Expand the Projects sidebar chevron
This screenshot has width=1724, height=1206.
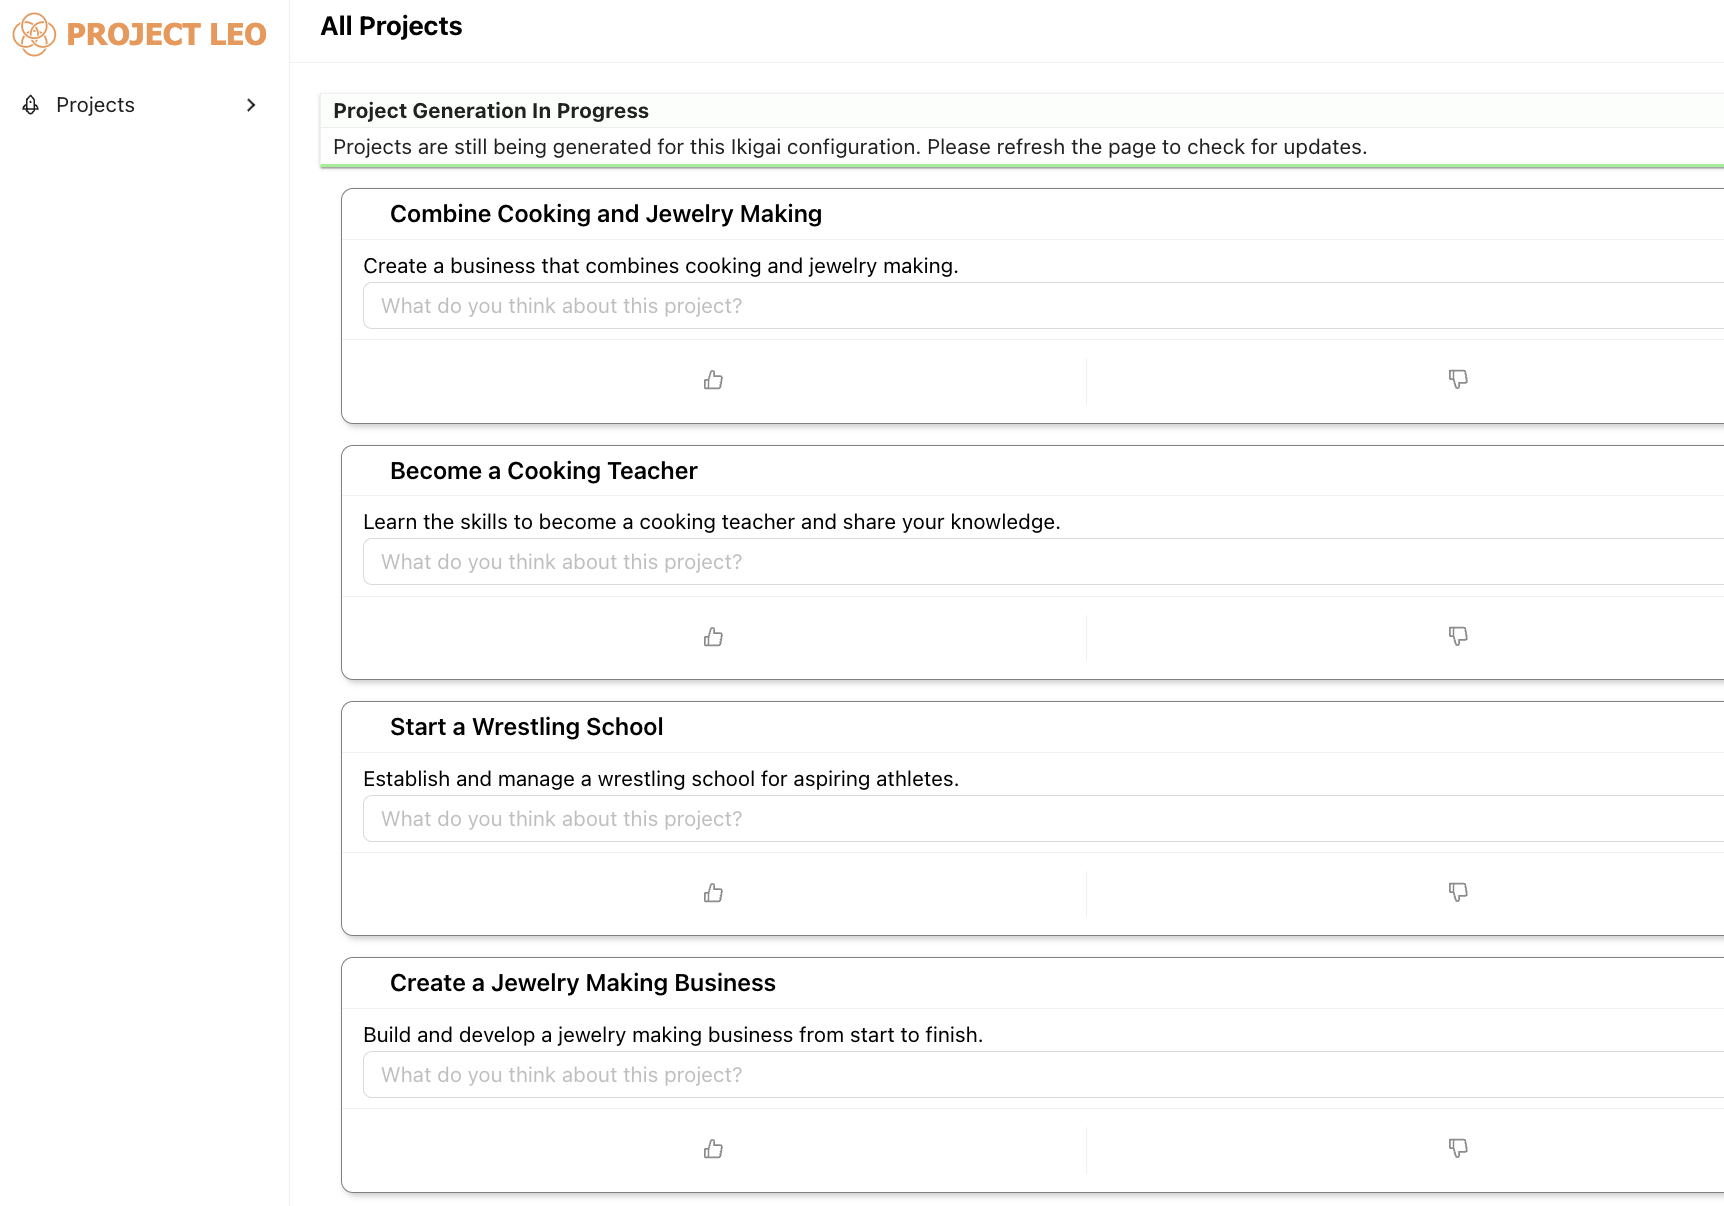pyautogui.click(x=251, y=105)
